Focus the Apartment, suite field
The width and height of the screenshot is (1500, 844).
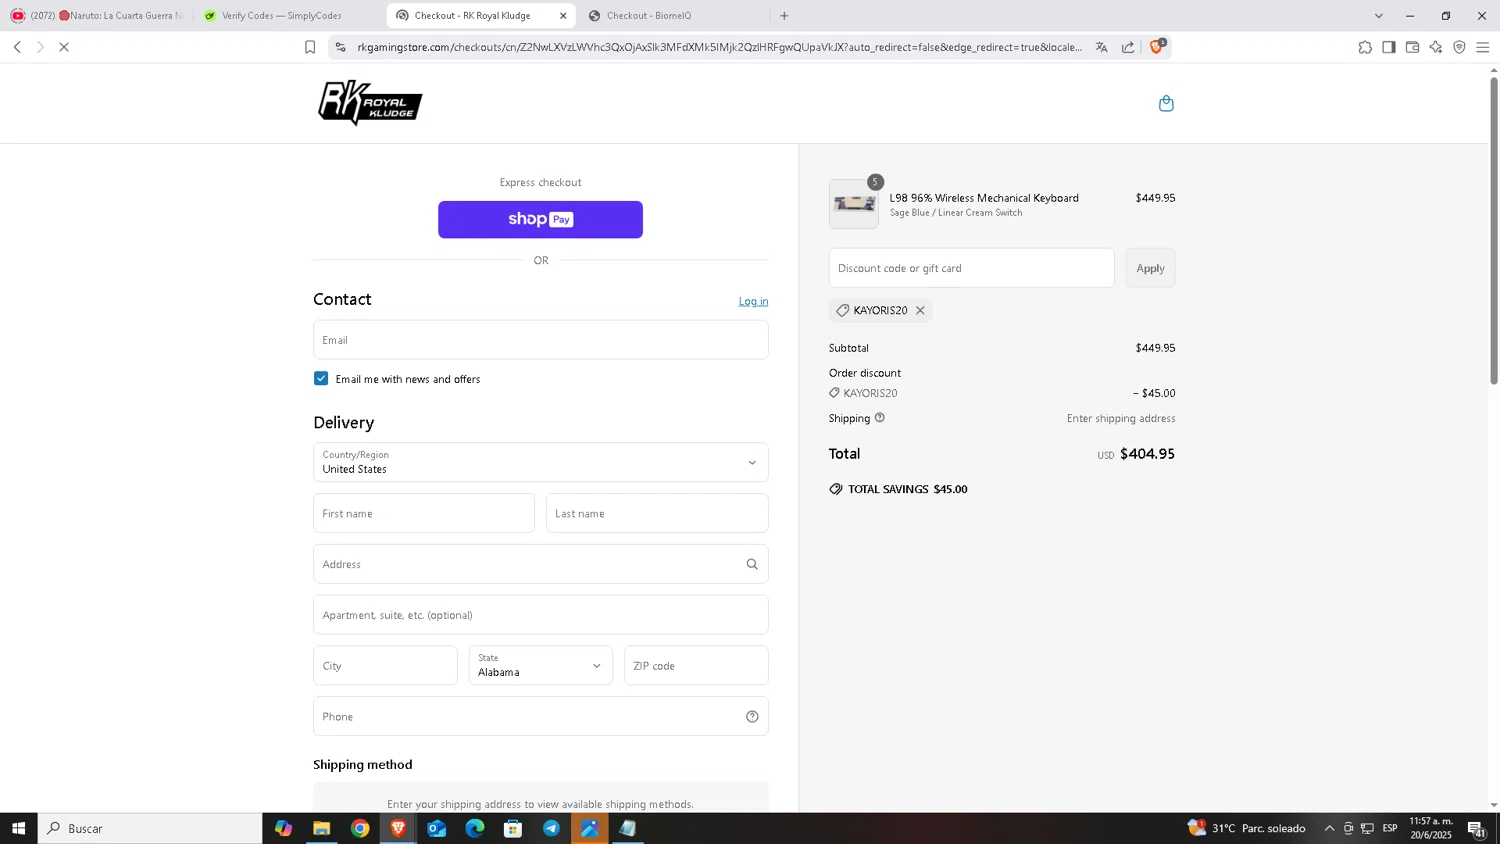click(x=541, y=615)
